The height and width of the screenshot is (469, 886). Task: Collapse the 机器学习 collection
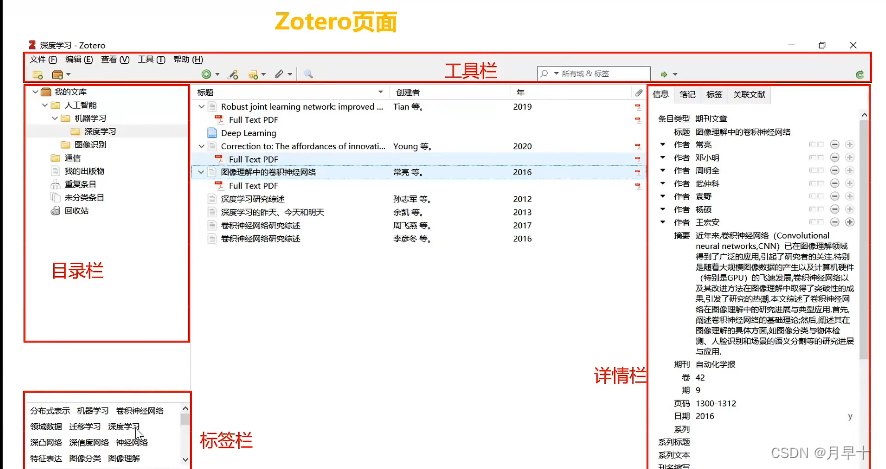tap(54, 118)
